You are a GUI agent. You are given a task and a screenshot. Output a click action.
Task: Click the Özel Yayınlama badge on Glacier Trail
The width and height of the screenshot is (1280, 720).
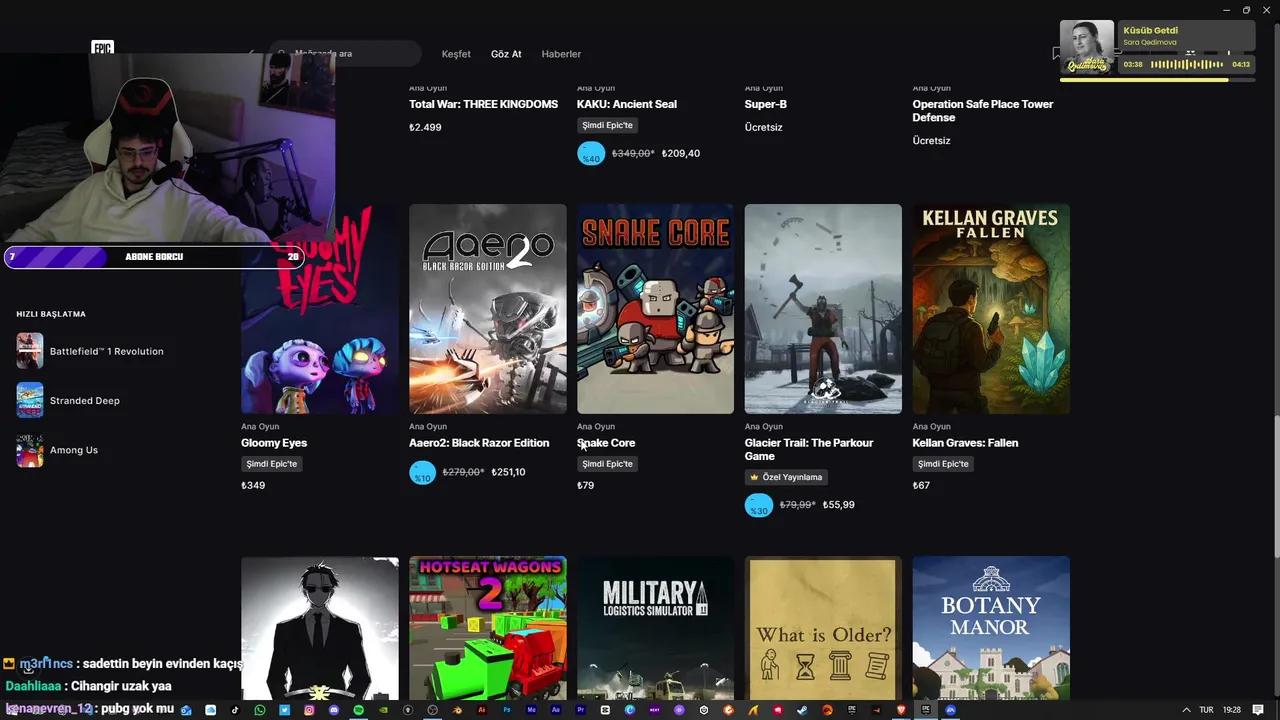click(x=786, y=477)
